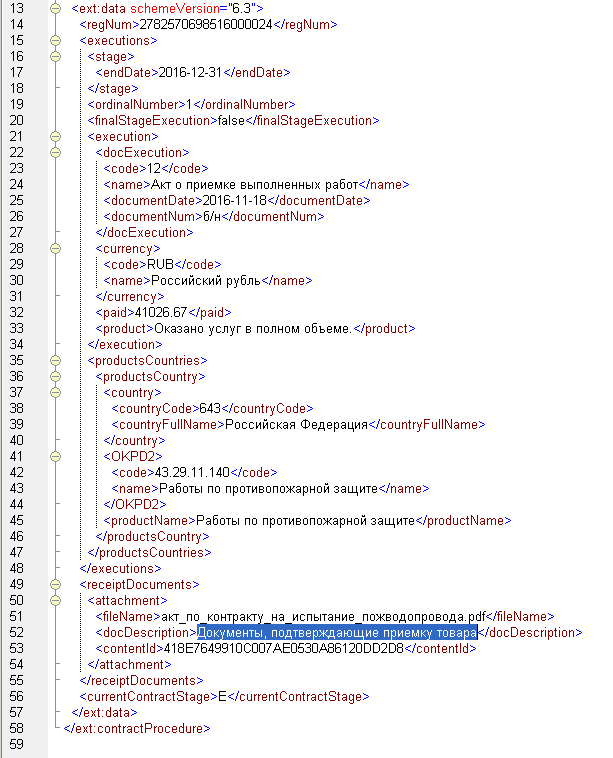Click currency code value RUB

pyautogui.click(x=161, y=264)
